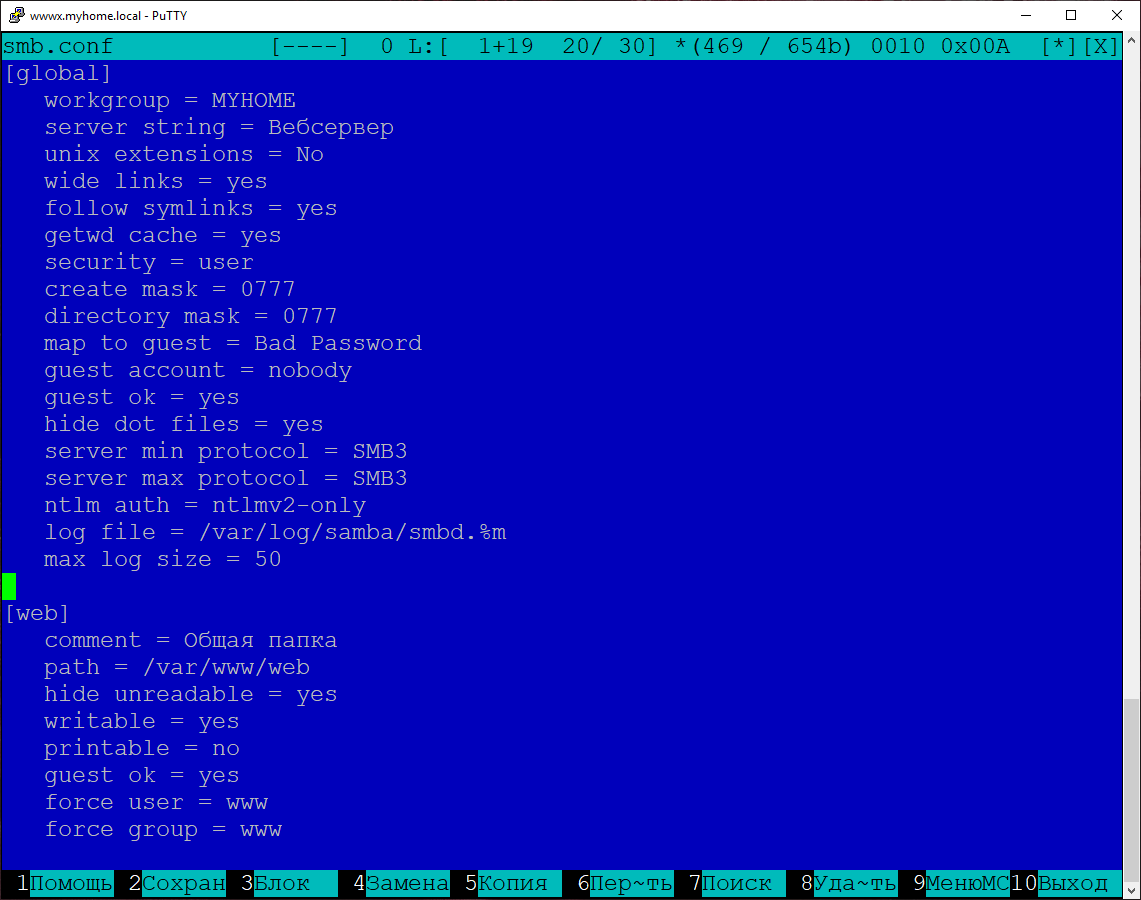This screenshot has height=900, width=1141.
Task: Click the wide links = yes line
Action: pyautogui.click(x=156, y=181)
